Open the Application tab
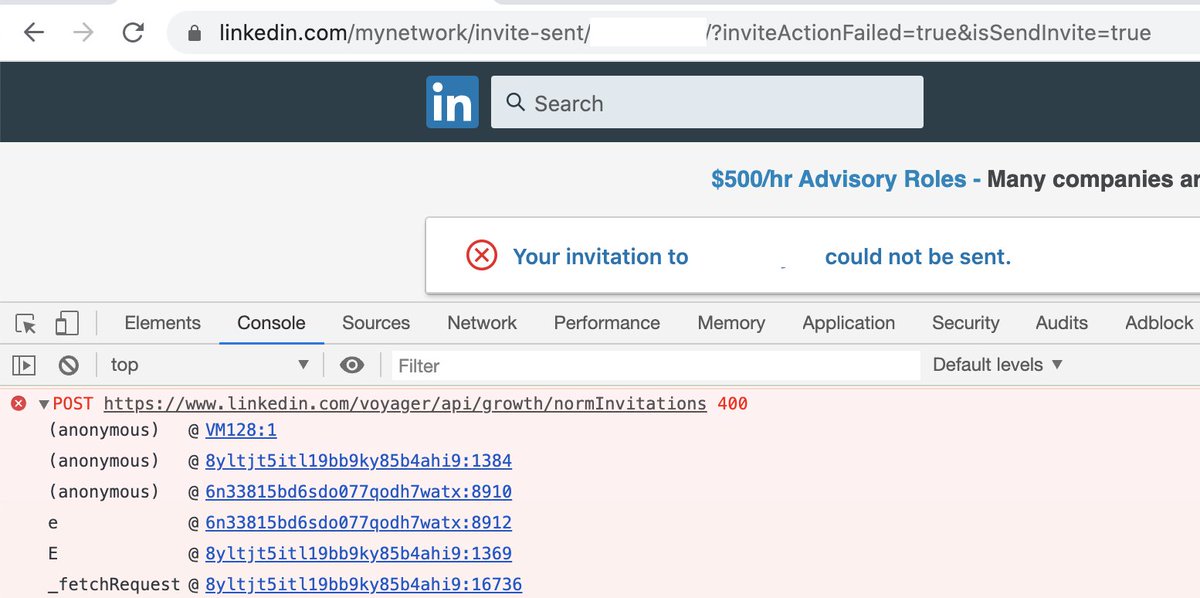Screen dimensions: 1200x598 pos(848,323)
